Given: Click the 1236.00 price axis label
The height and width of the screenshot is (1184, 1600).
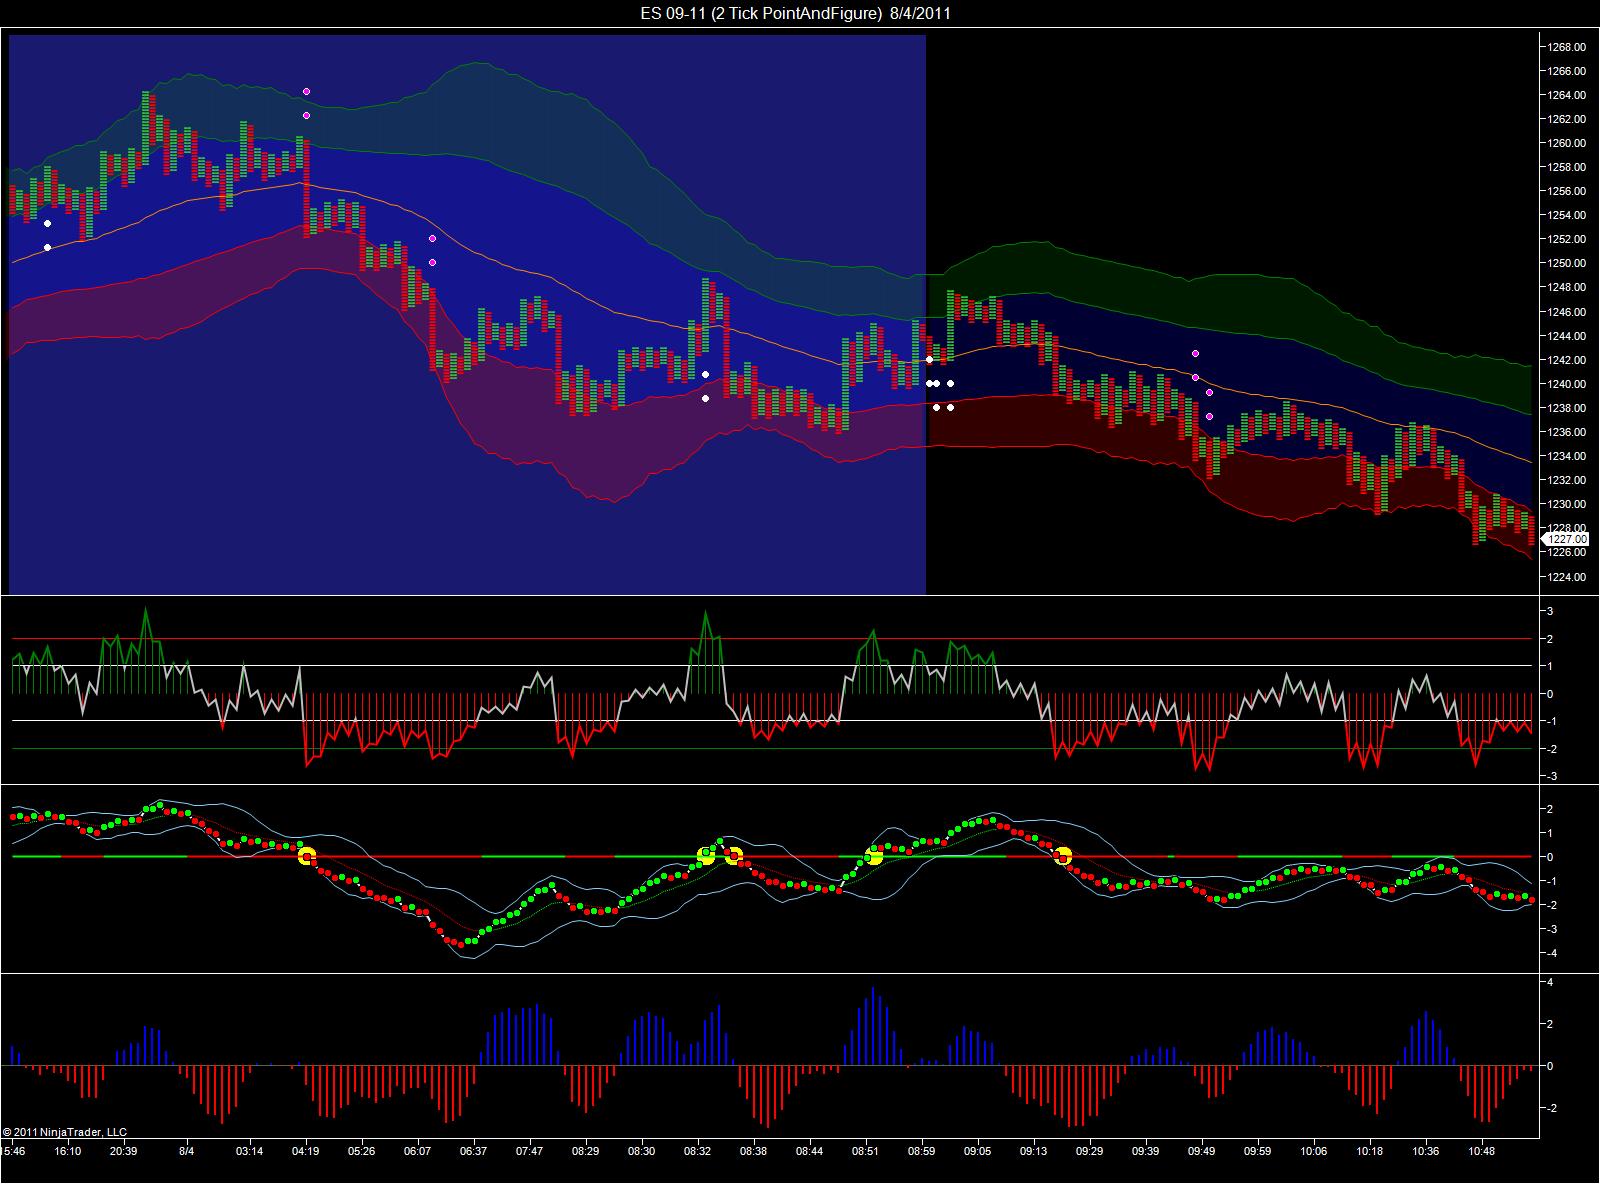Looking at the screenshot, I should pyautogui.click(x=1567, y=432).
